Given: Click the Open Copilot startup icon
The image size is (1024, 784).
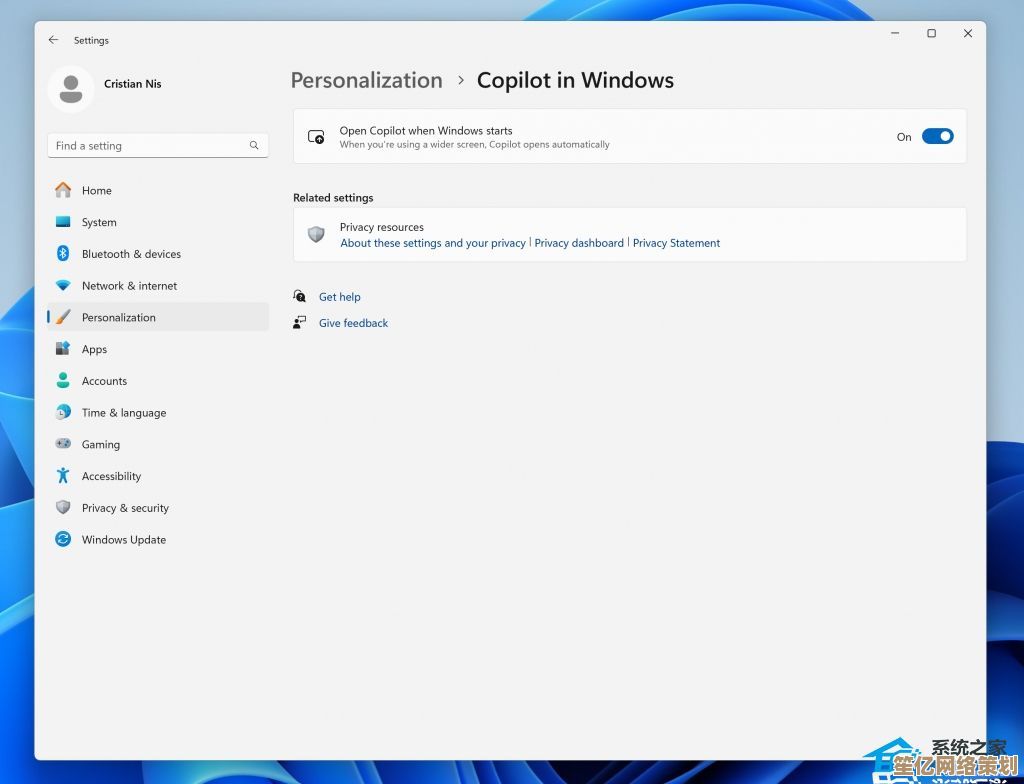Looking at the screenshot, I should (316, 137).
